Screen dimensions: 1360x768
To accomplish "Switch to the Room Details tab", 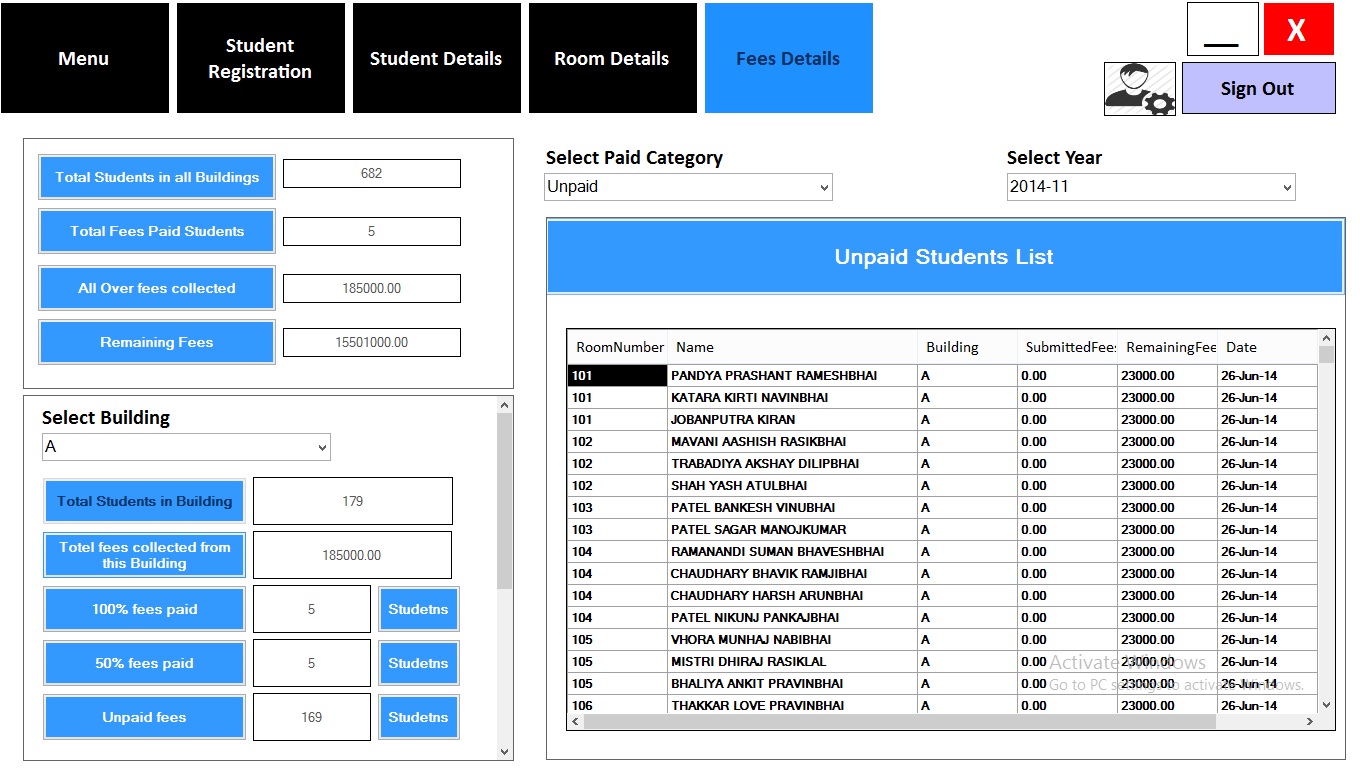I will pyautogui.click(x=612, y=57).
